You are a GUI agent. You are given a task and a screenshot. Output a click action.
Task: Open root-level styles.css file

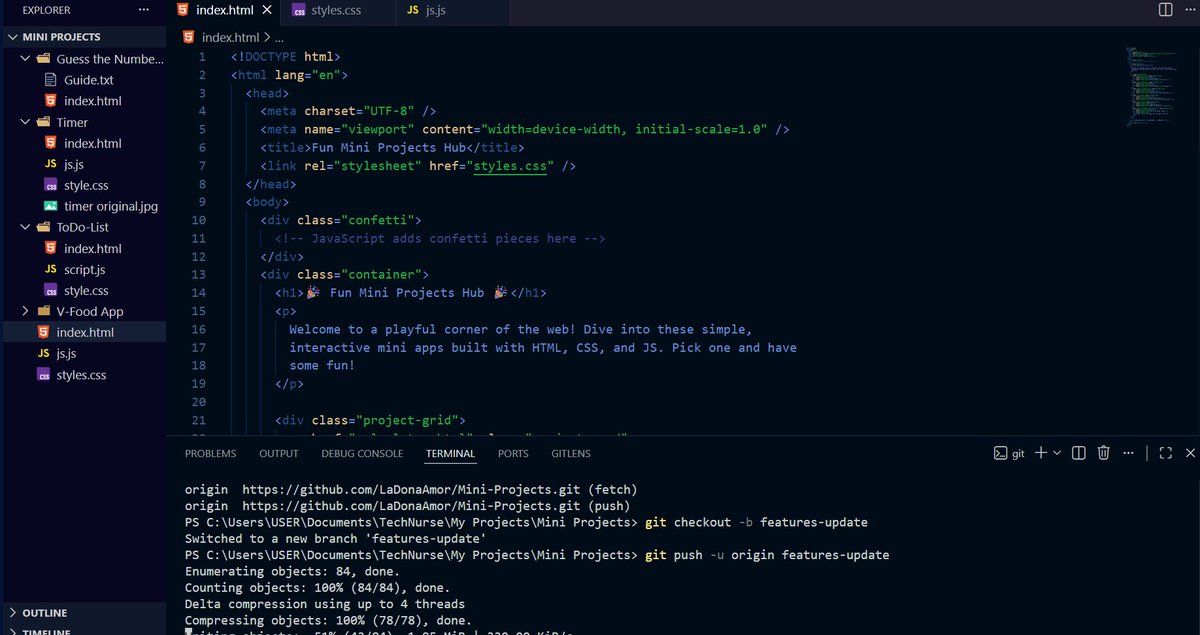click(x=83, y=375)
